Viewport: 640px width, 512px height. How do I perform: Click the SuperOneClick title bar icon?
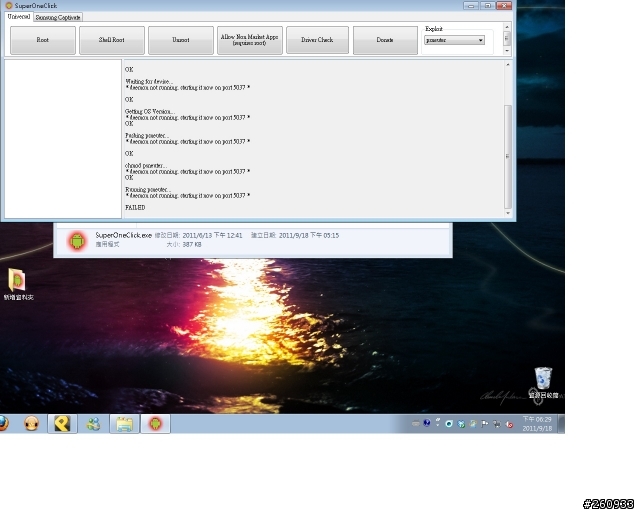click(8, 5)
